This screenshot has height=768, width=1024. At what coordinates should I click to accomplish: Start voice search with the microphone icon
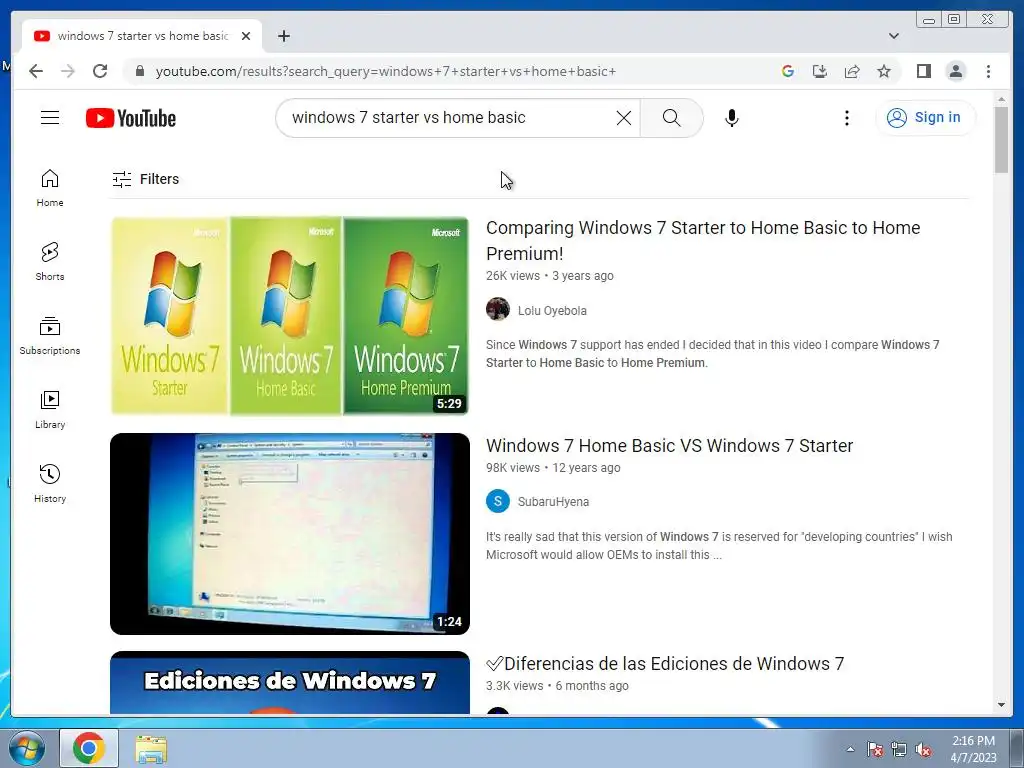[731, 118]
